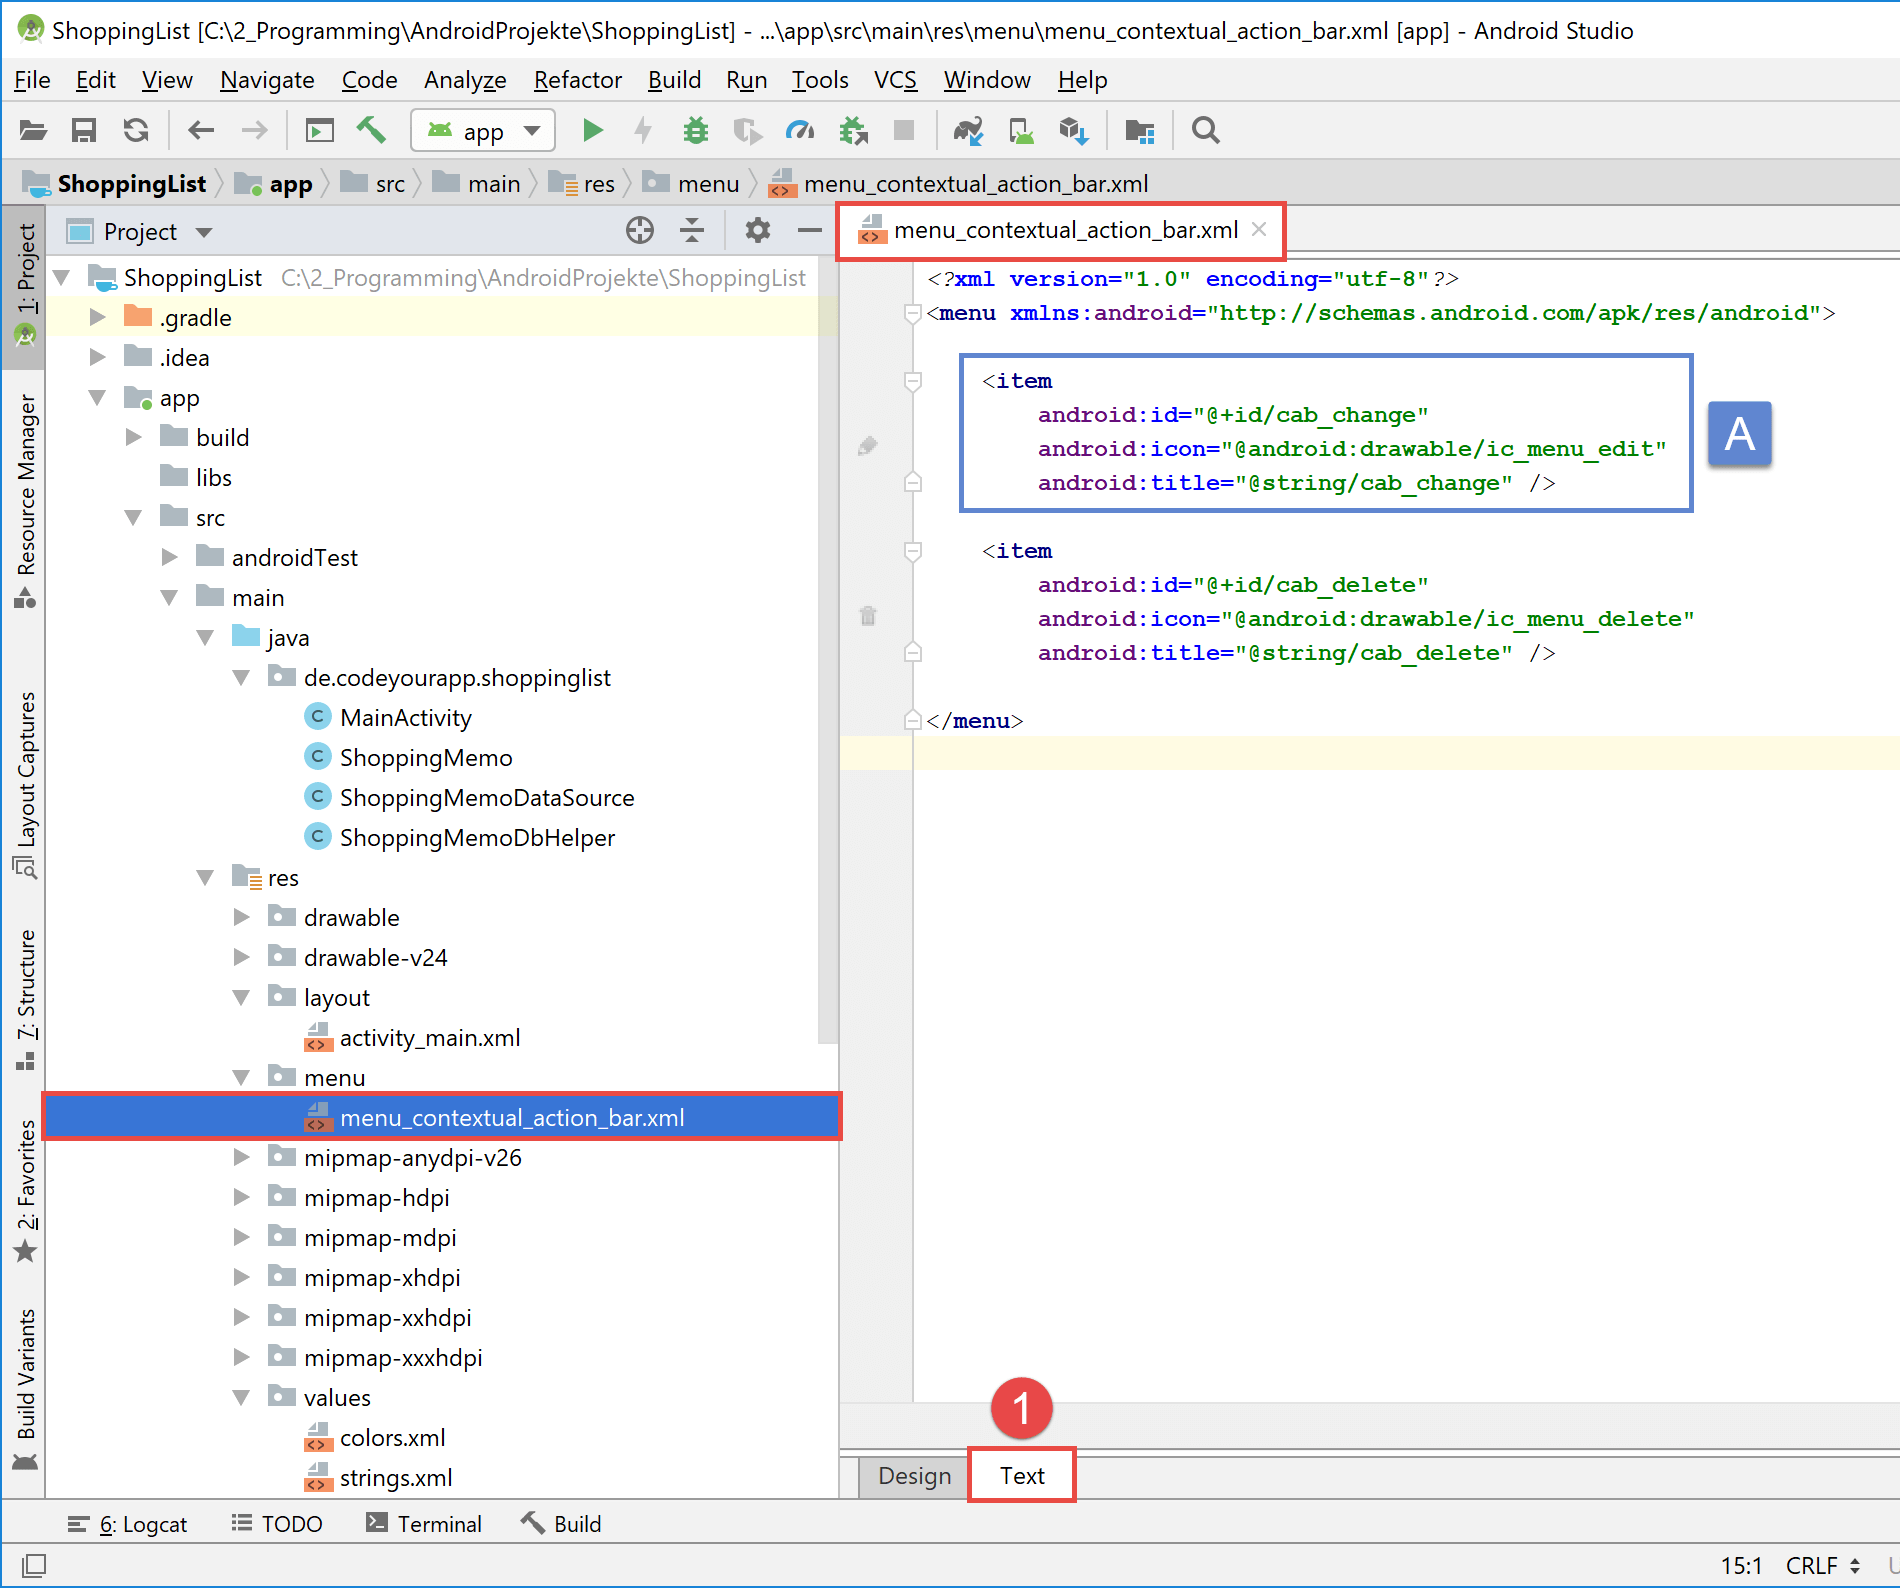Run app with the green play icon

tap(593, 130)
